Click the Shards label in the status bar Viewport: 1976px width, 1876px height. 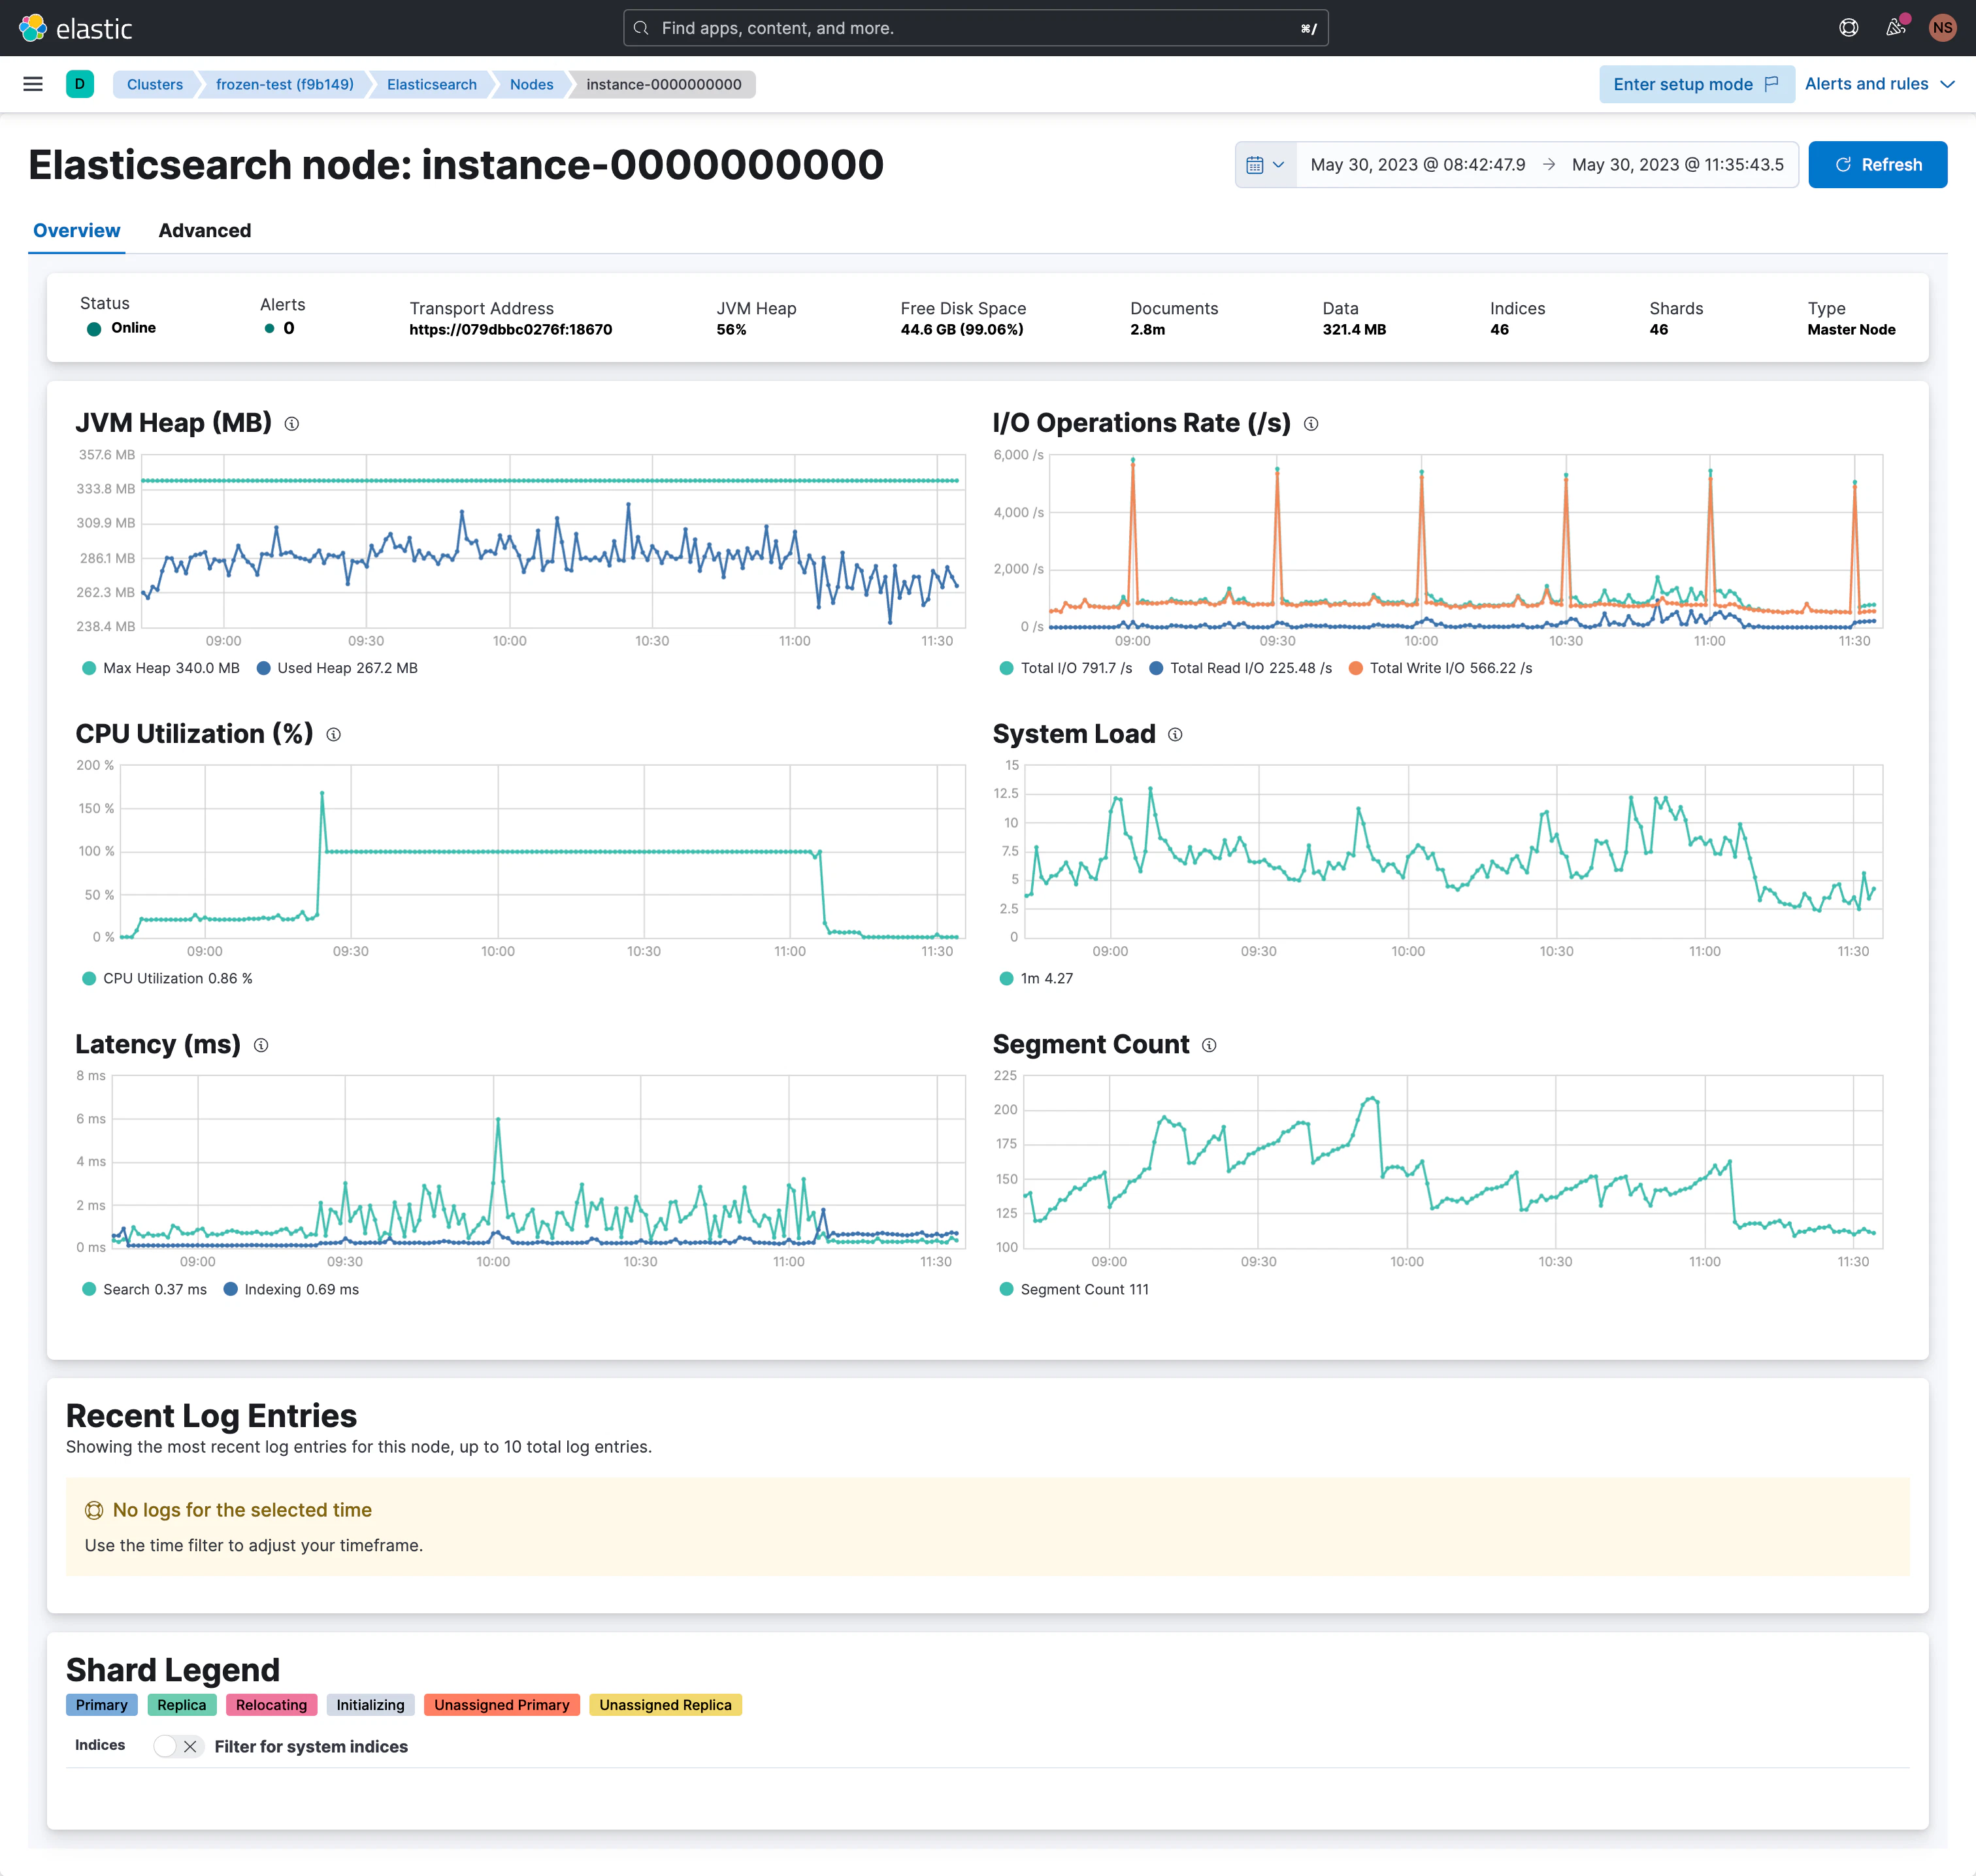coord(1677,309)
